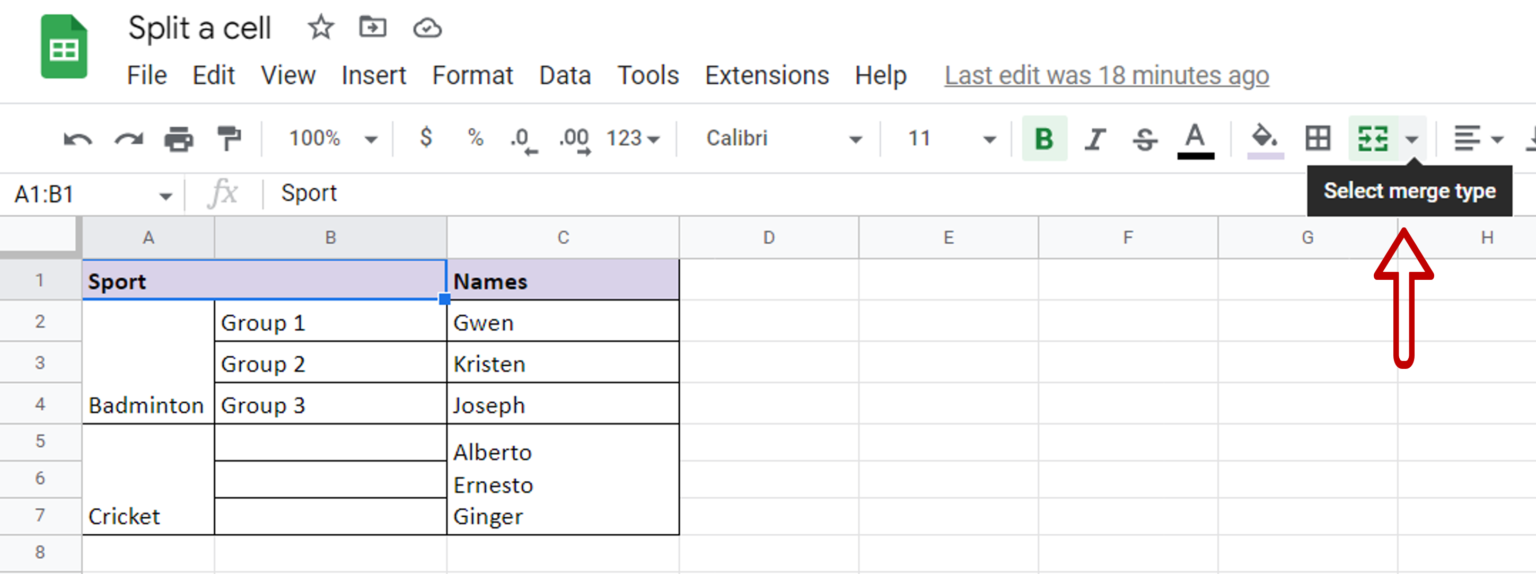The image size is (1536, 574).
Task: Click the merge cells icon
Action: click(x=1372, y=139)
